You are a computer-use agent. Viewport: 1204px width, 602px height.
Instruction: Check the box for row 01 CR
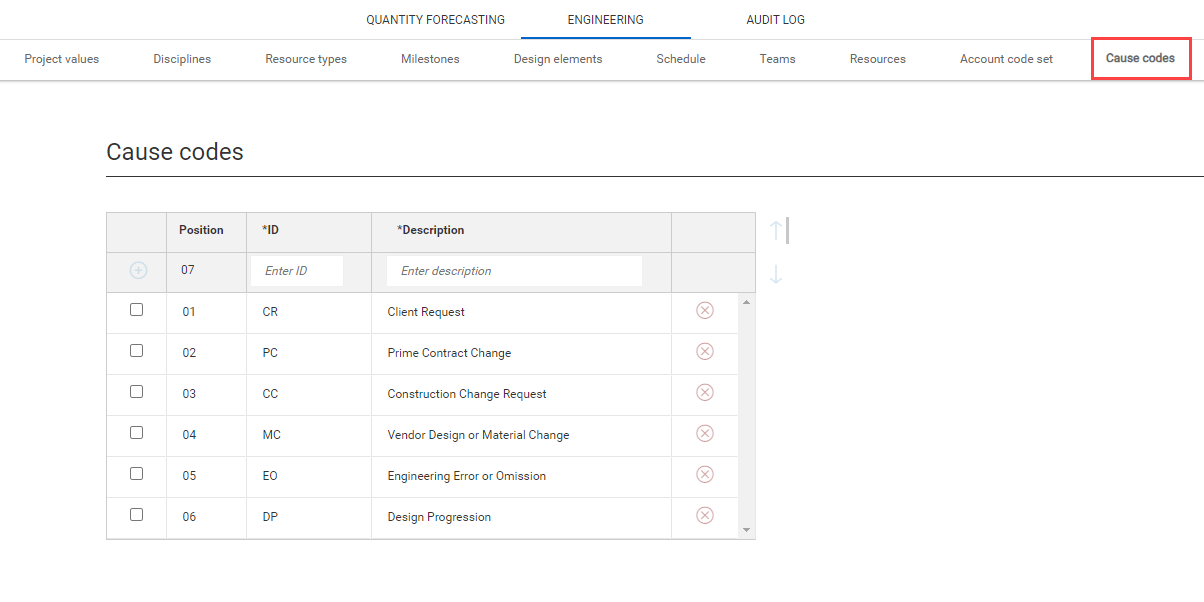[x=137, y=310]
